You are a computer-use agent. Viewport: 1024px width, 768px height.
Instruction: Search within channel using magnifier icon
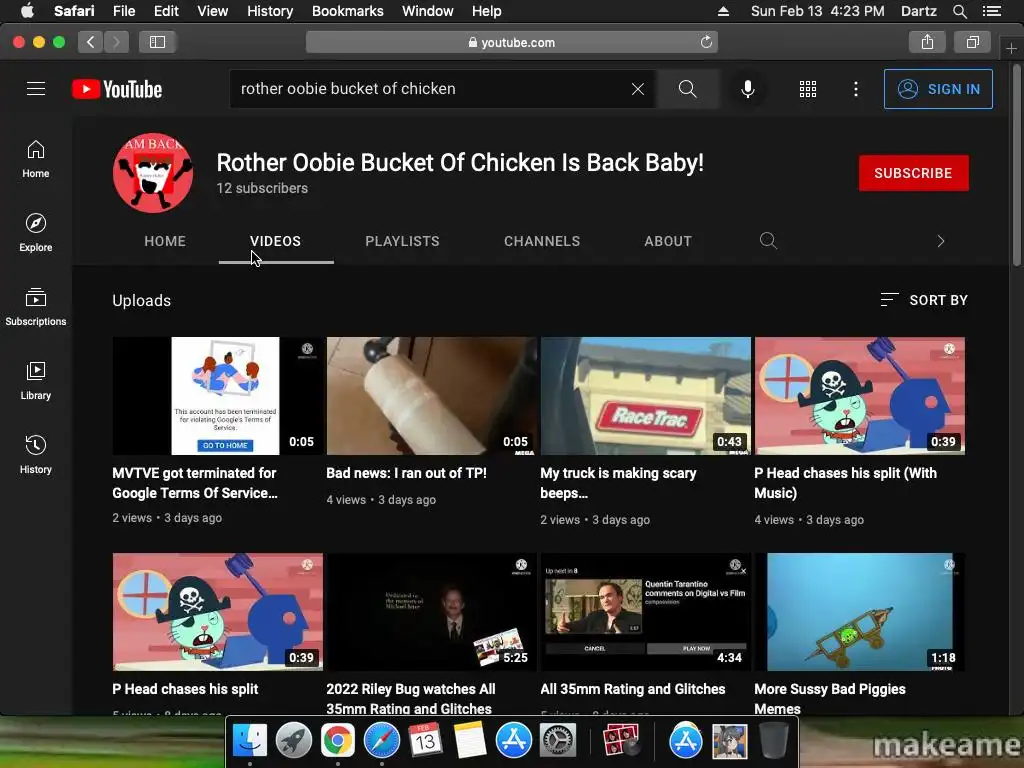(768, 241)
